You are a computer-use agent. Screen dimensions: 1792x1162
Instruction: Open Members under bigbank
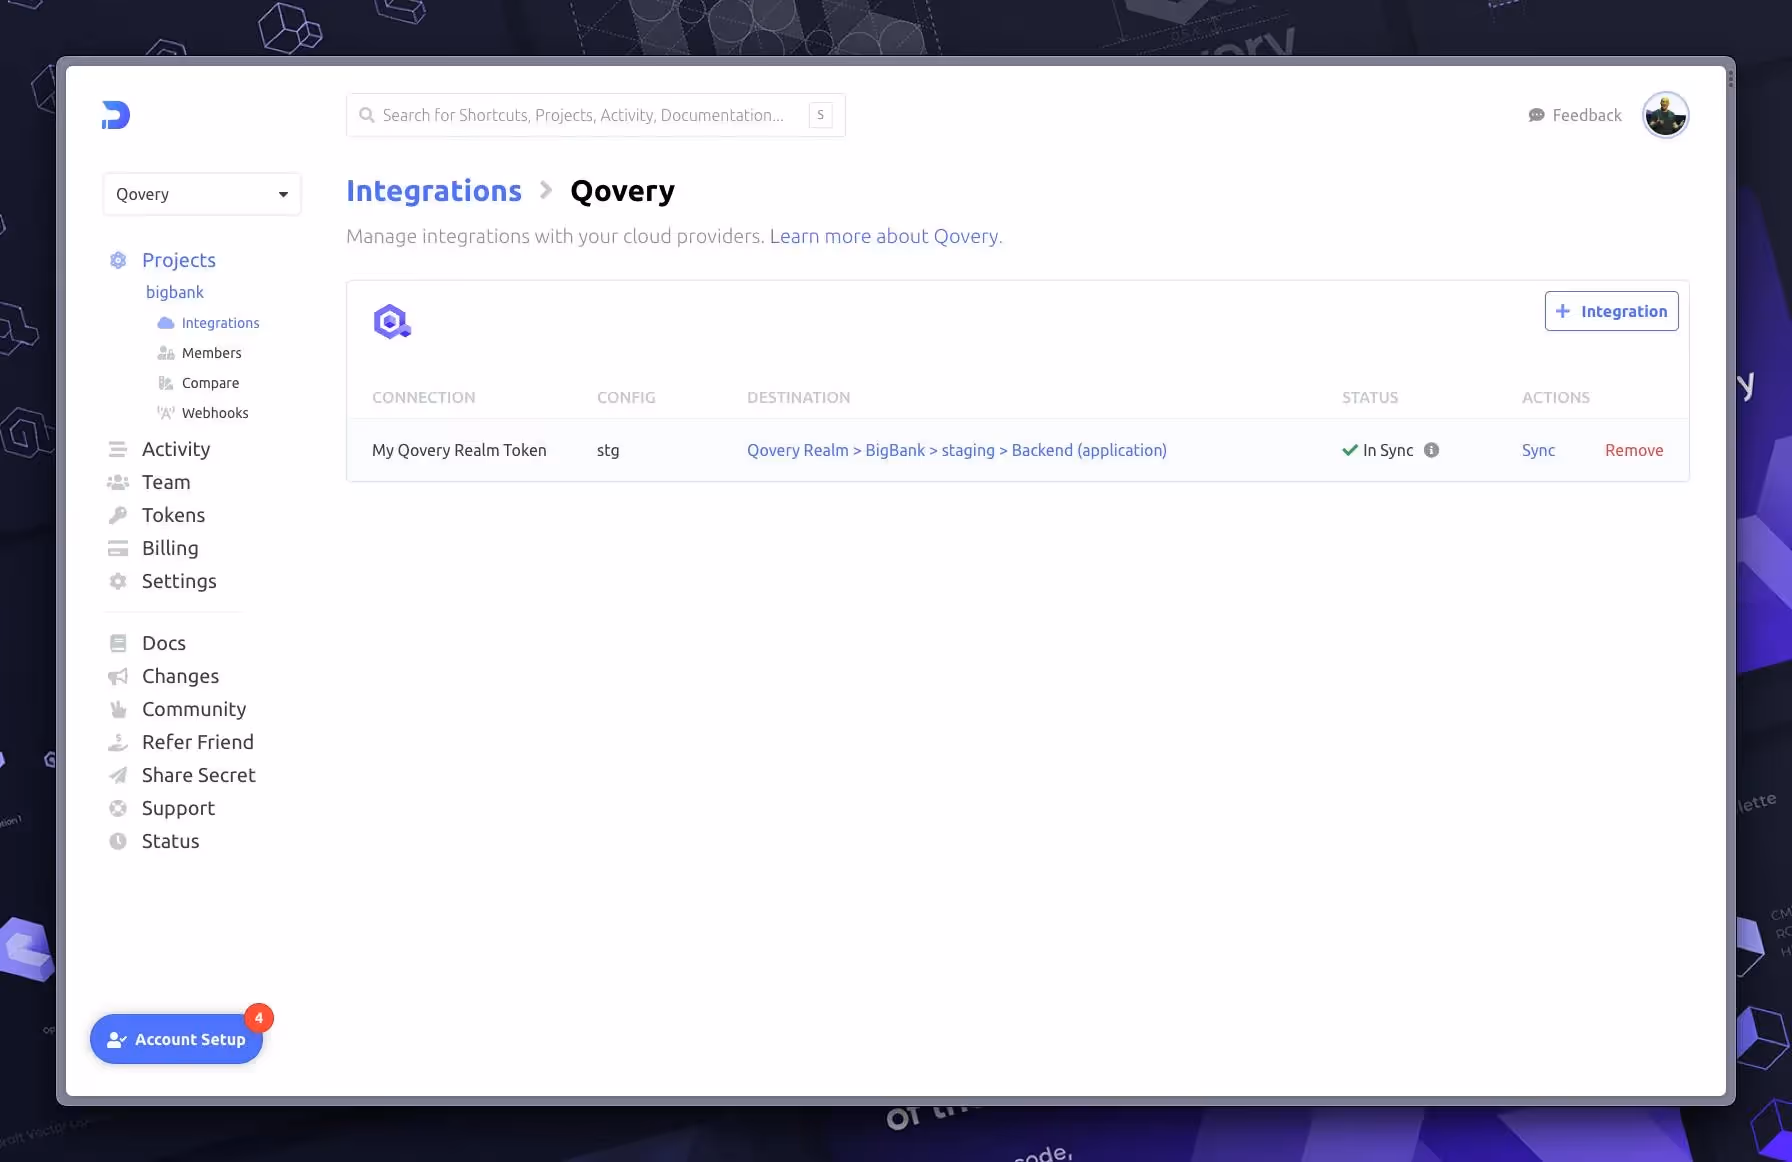(x=212, y=353)
